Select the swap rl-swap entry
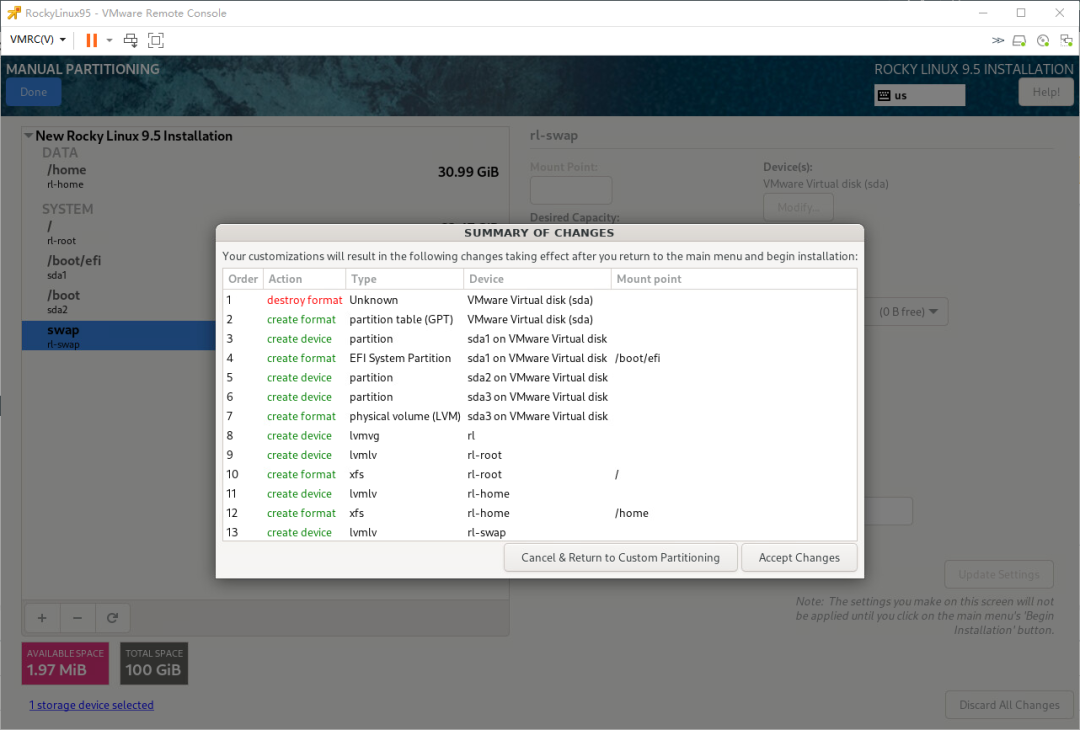This screenshot has height=730, width=1080. 118,335
